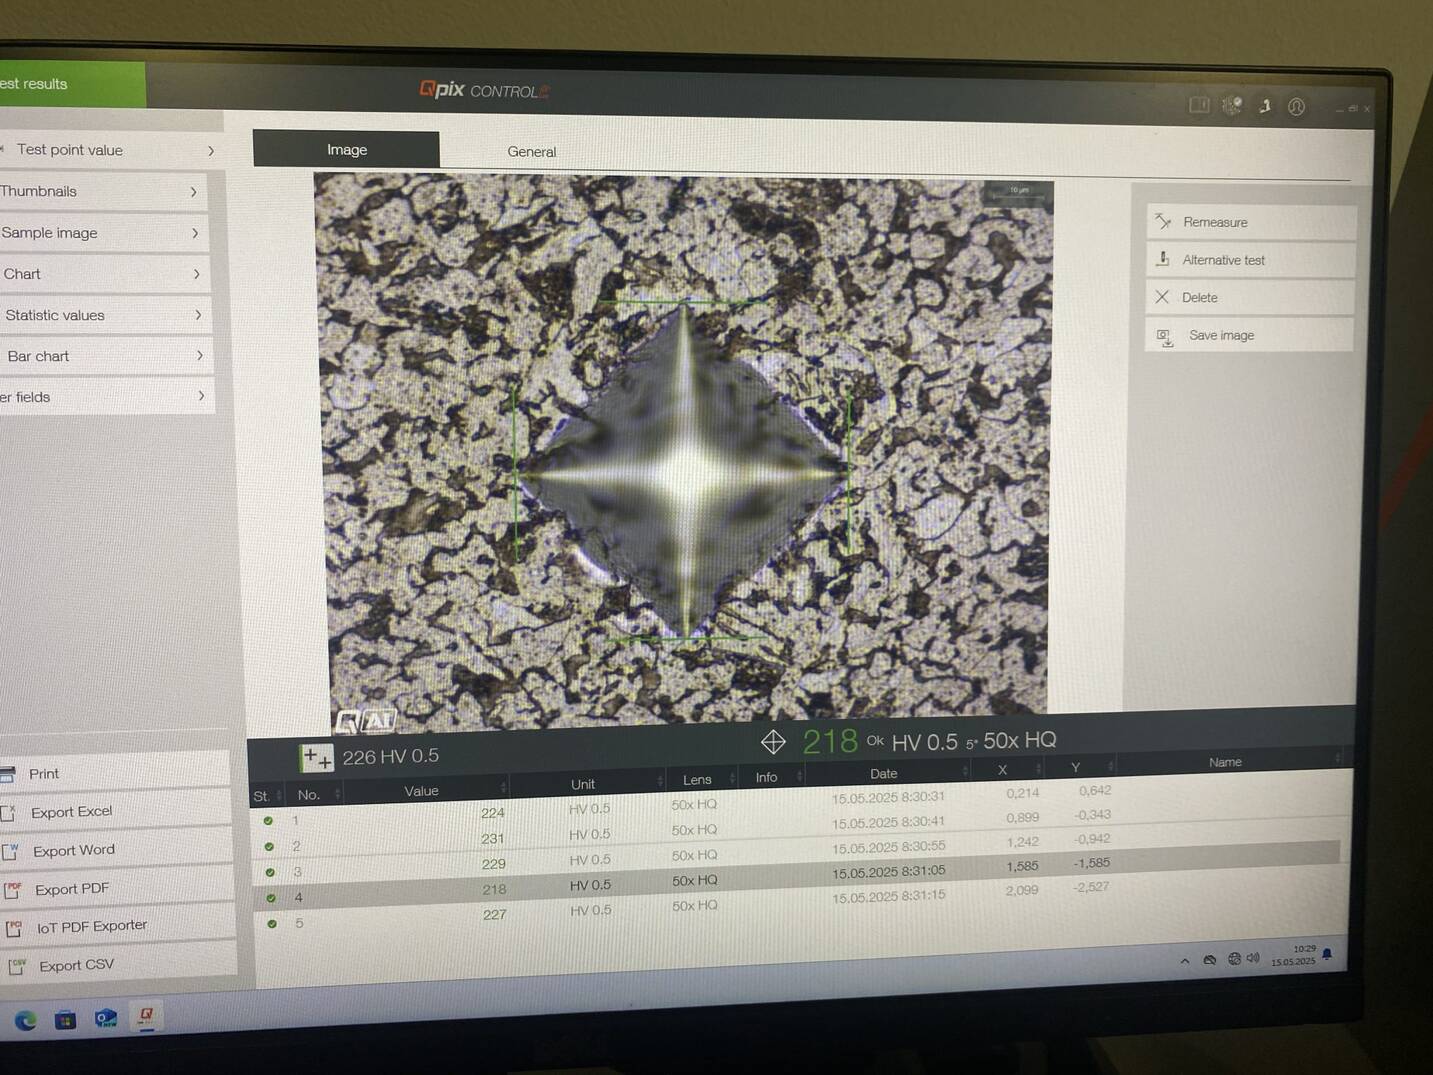Expand the Thumbnails section

(100, 191)
